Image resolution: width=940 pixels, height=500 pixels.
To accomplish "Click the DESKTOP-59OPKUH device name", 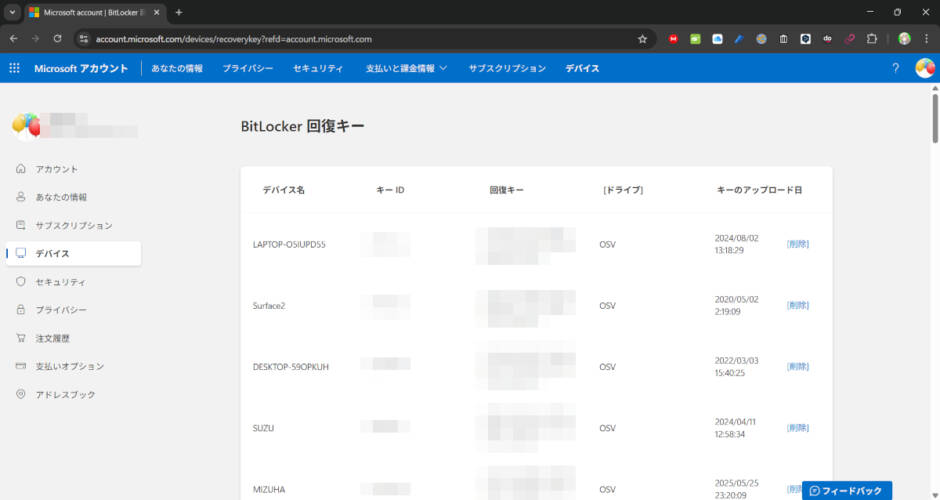I will tap(291, 367).
